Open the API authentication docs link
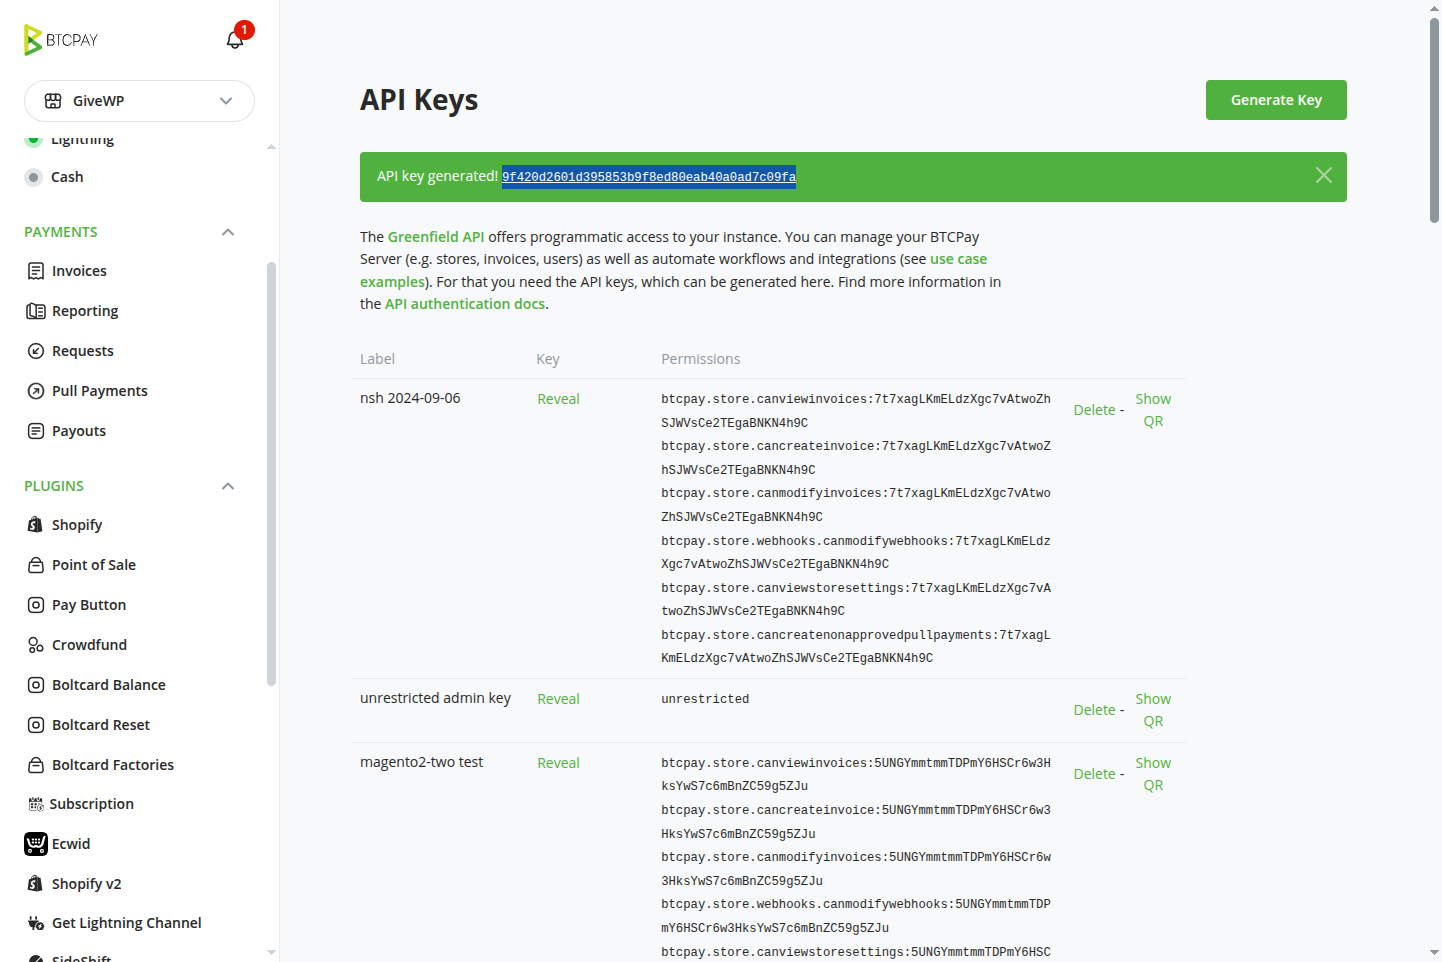 (464, 303)
